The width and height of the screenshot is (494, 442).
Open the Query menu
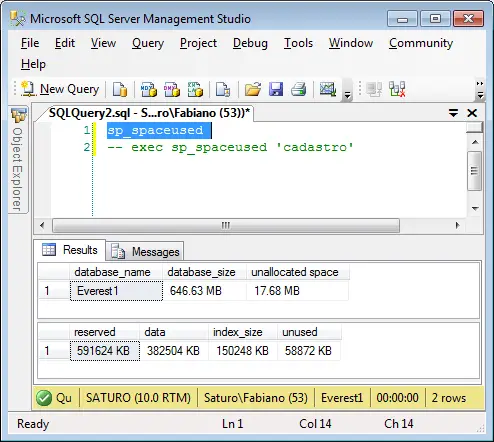click(148, 43)
